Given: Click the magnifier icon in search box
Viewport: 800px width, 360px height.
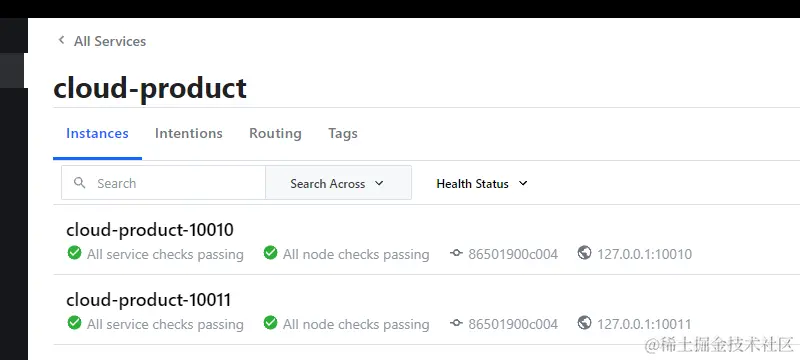Looking at the screenshot, I should tap(80, 183).
